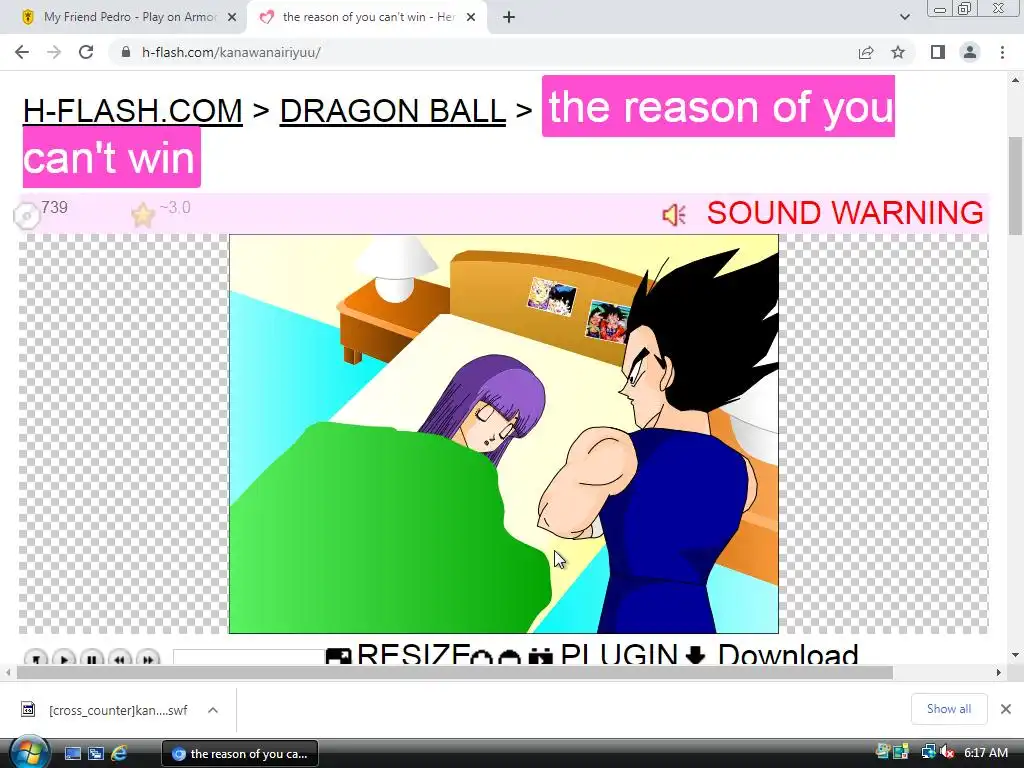Click the muted volume tray icon
This screenshot has width=1024, height=768.
946,753
